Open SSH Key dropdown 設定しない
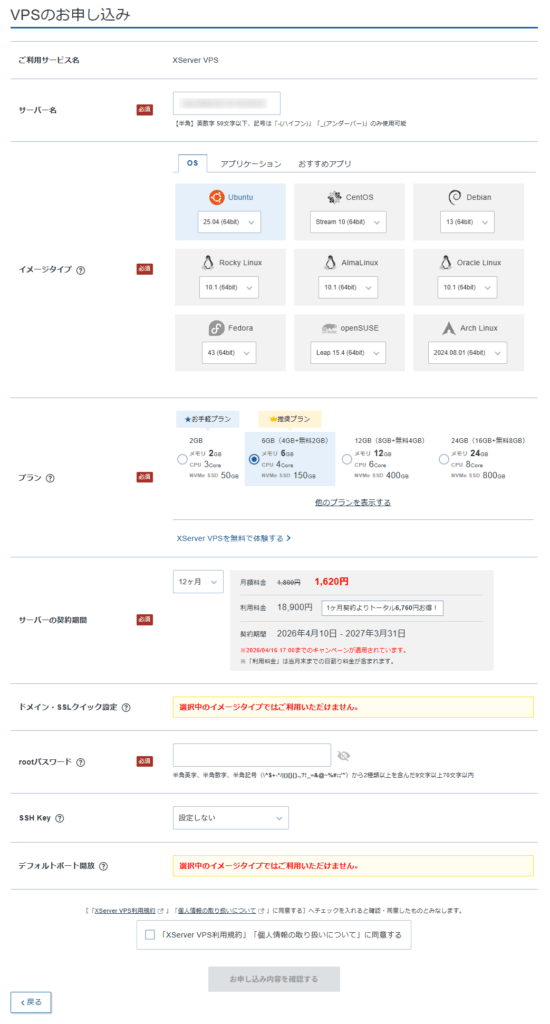Viewport: 550px width, 1024px height. pyautogui.click(x=231, y=818)
